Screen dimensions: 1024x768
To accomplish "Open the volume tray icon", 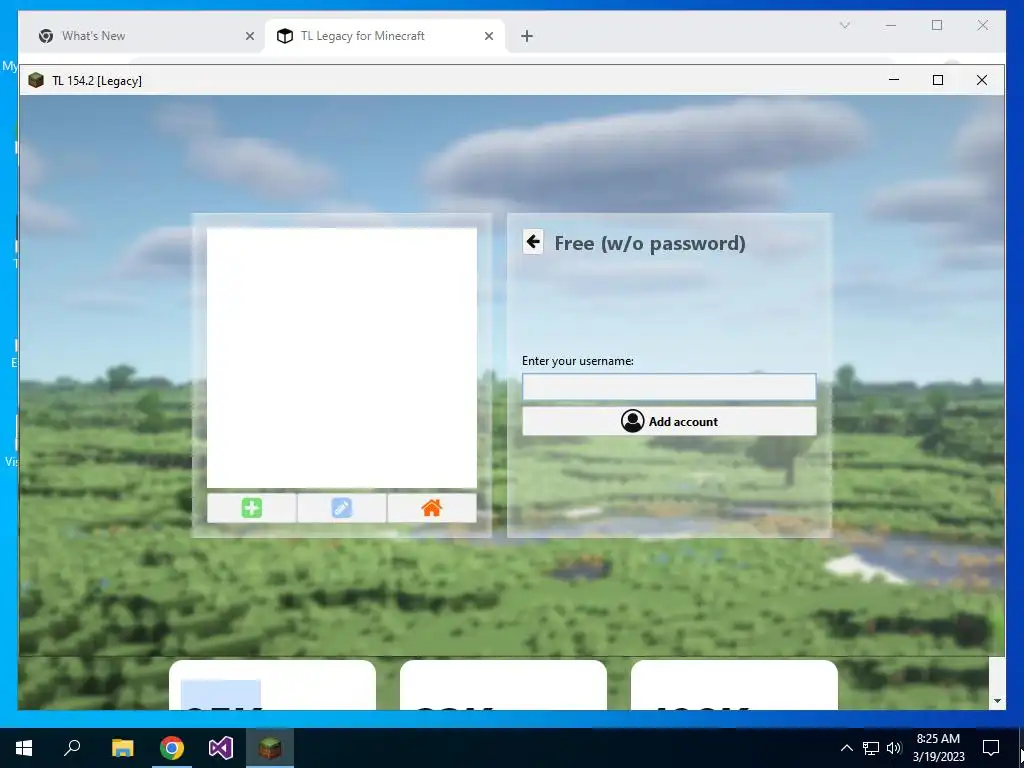I will (x=894, y=748).
